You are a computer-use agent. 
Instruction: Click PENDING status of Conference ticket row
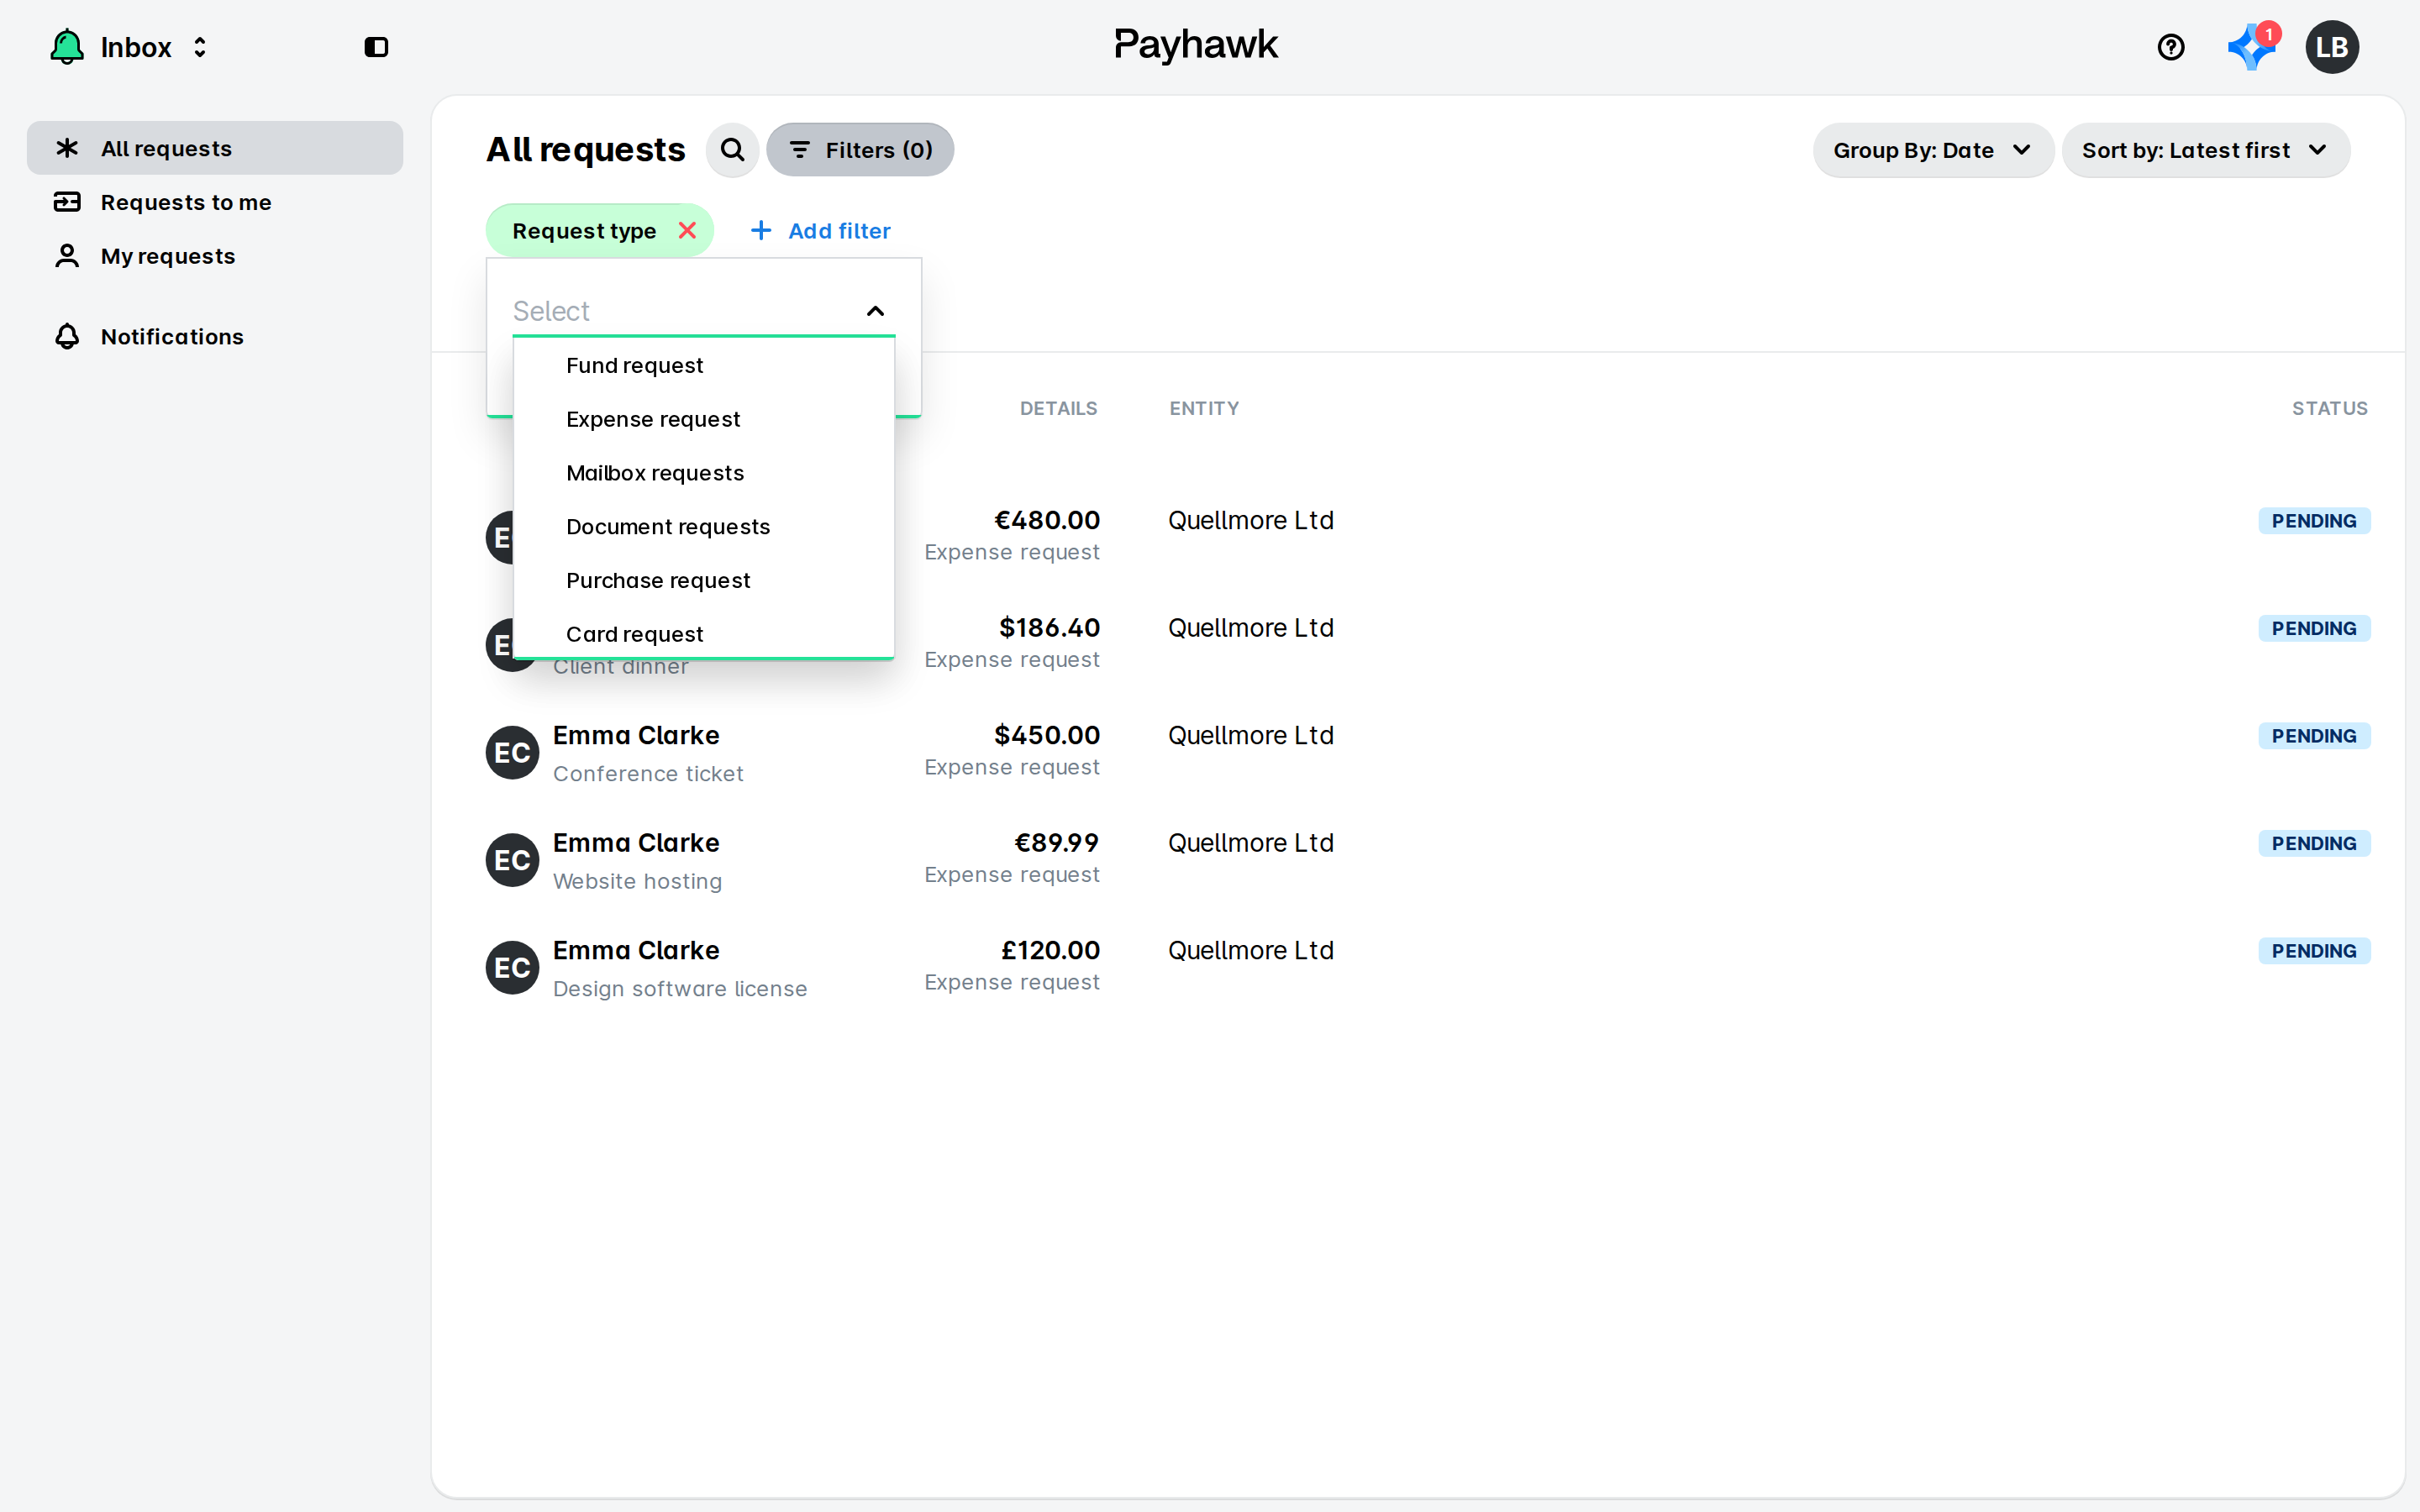(x=2314, y=736)
